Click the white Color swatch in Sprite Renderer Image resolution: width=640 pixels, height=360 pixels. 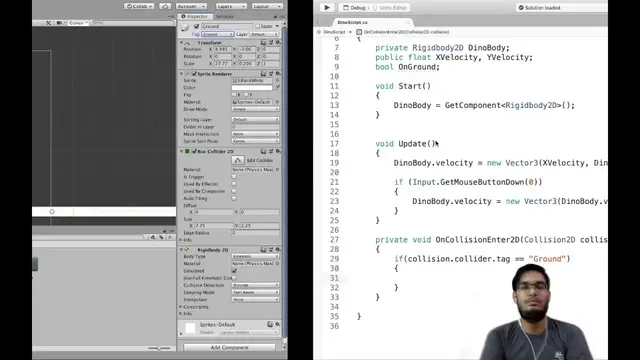click(252, 87)
